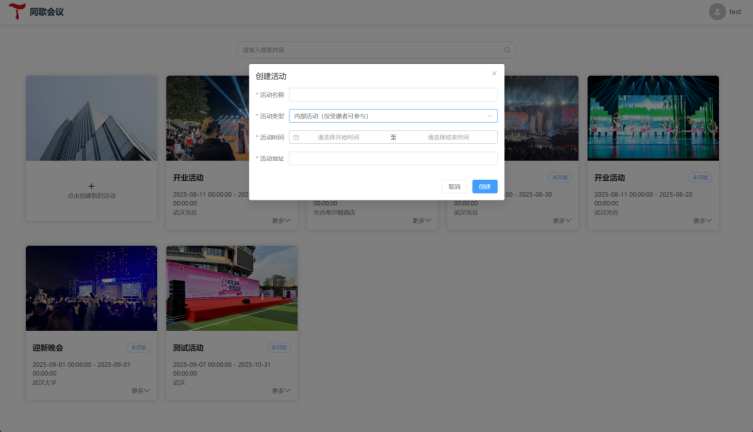Focus the 活动地址 input field

coord(393,158)
